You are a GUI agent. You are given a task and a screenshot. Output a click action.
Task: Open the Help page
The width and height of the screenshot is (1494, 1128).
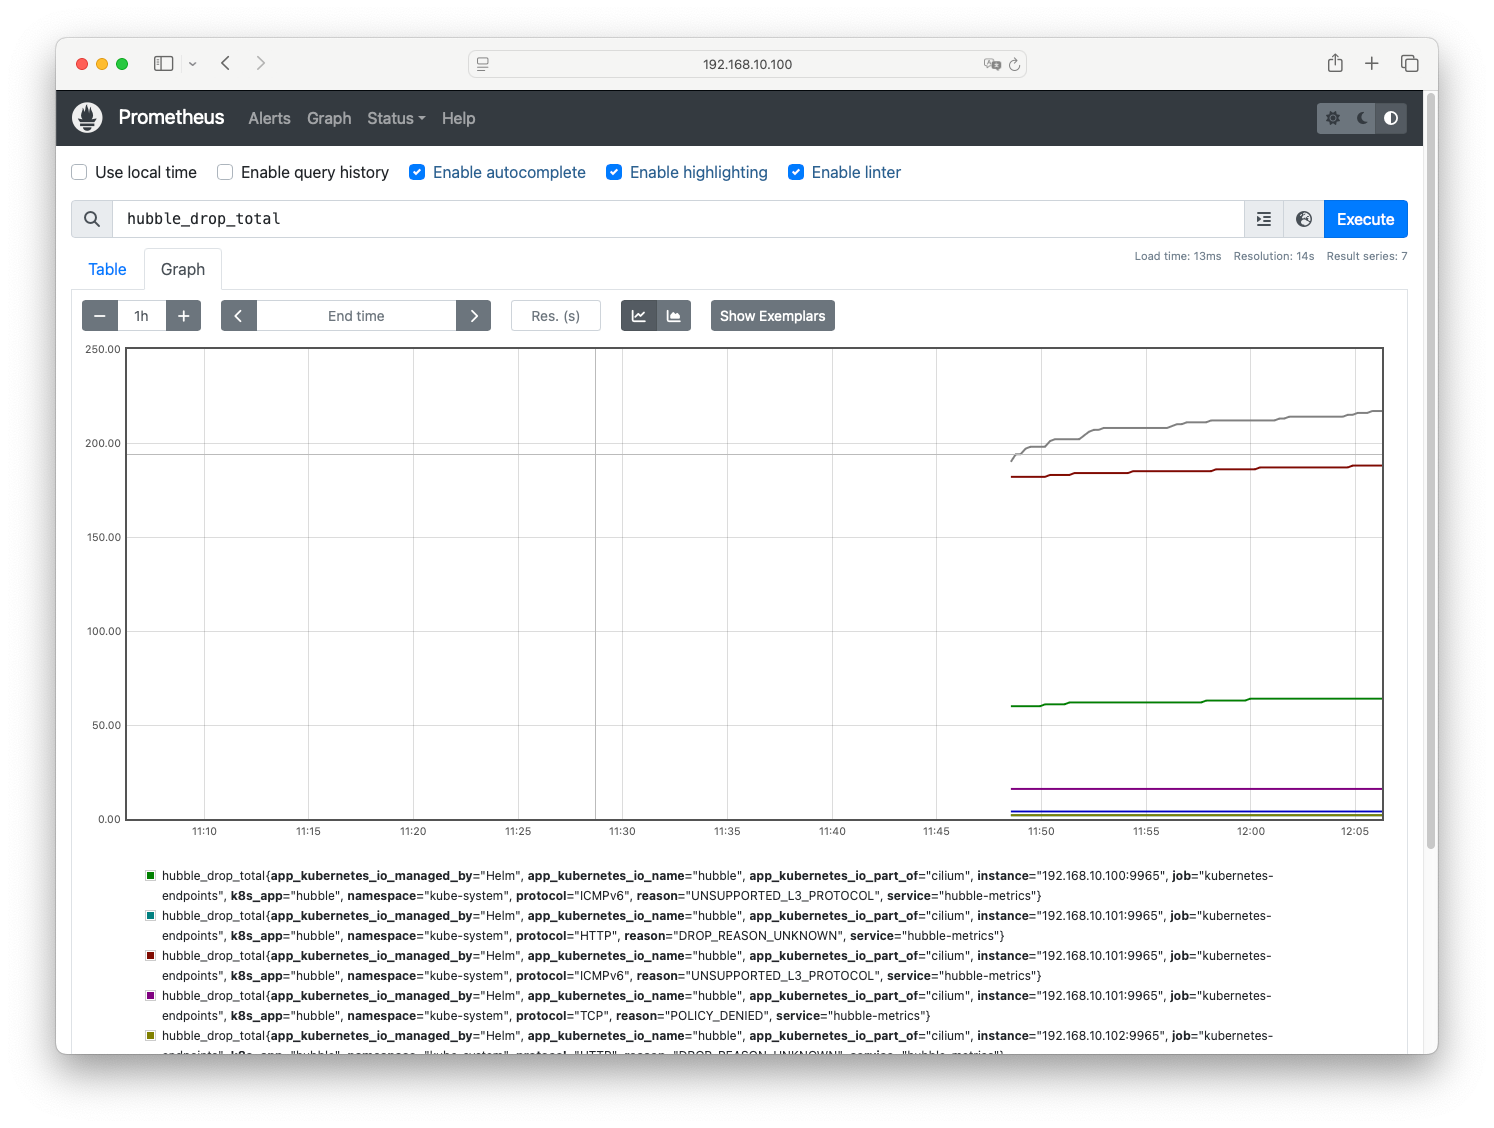point(458,118)
